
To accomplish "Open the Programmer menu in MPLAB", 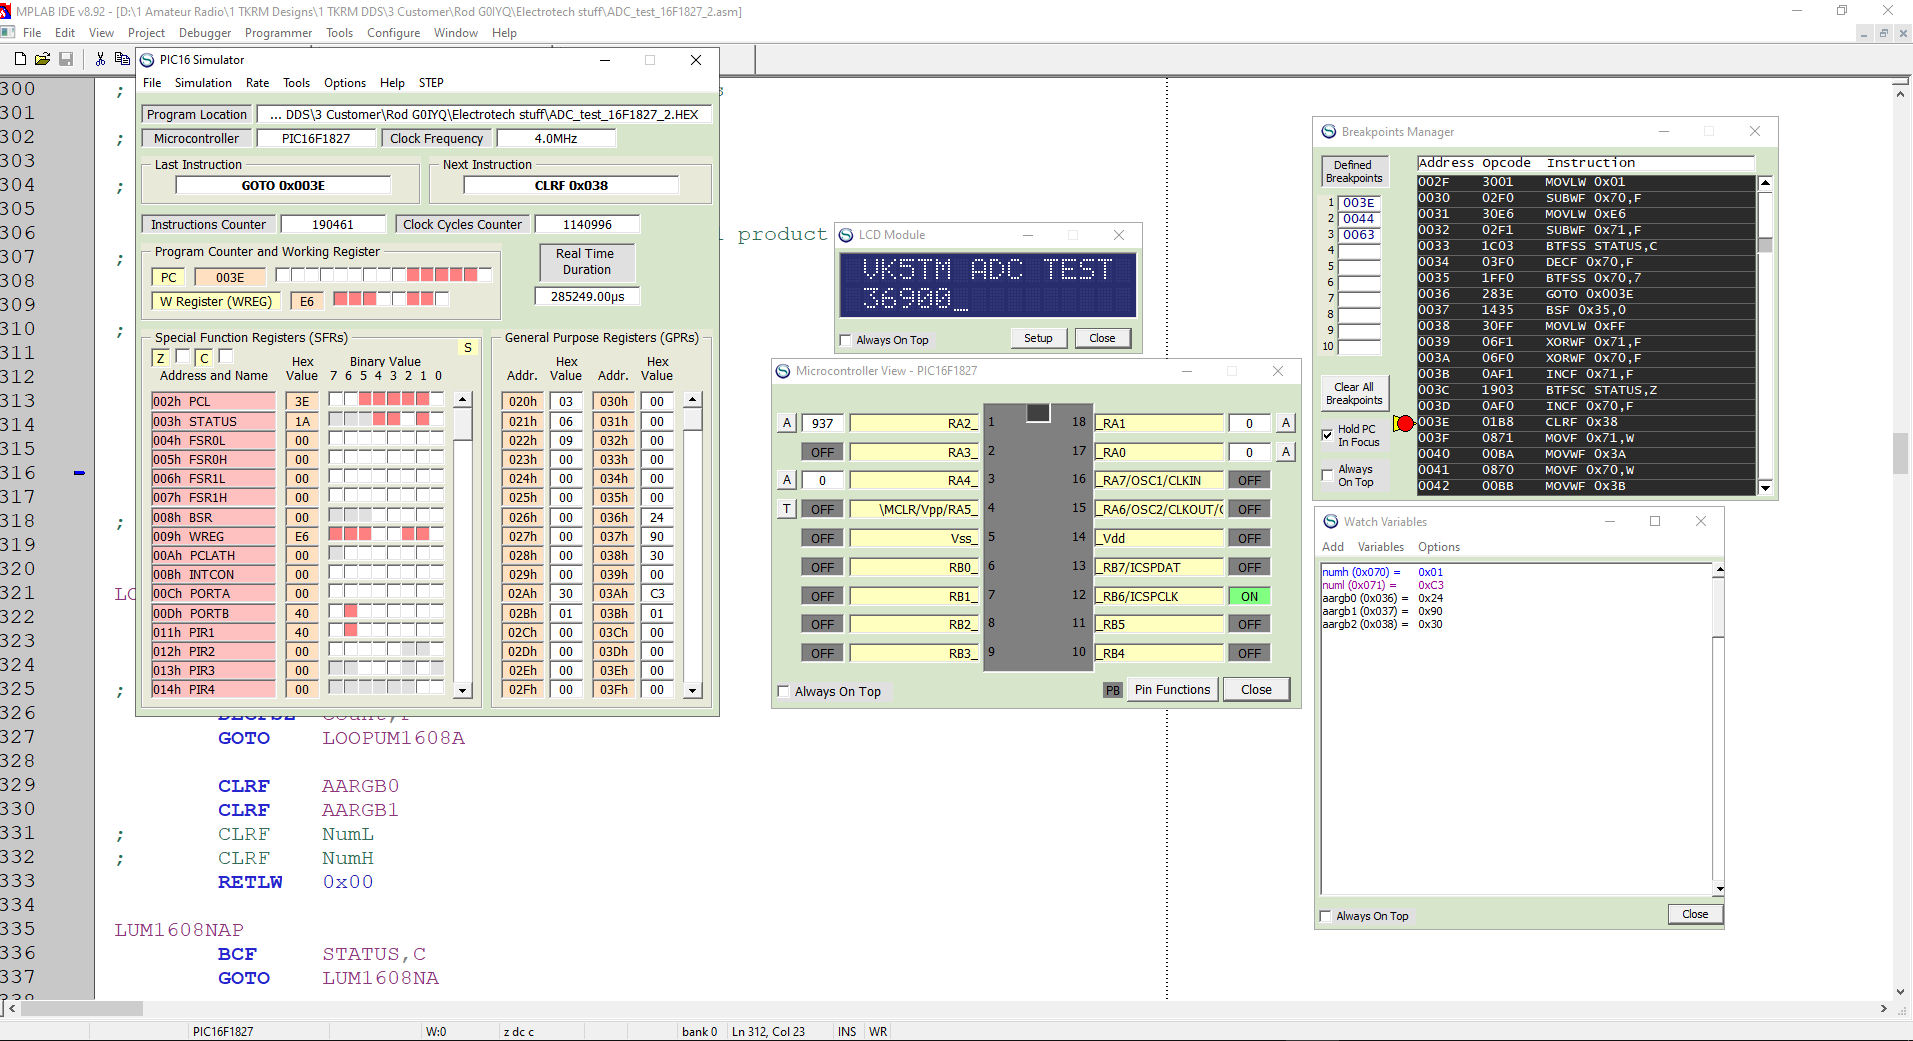I will click(278, 32).
